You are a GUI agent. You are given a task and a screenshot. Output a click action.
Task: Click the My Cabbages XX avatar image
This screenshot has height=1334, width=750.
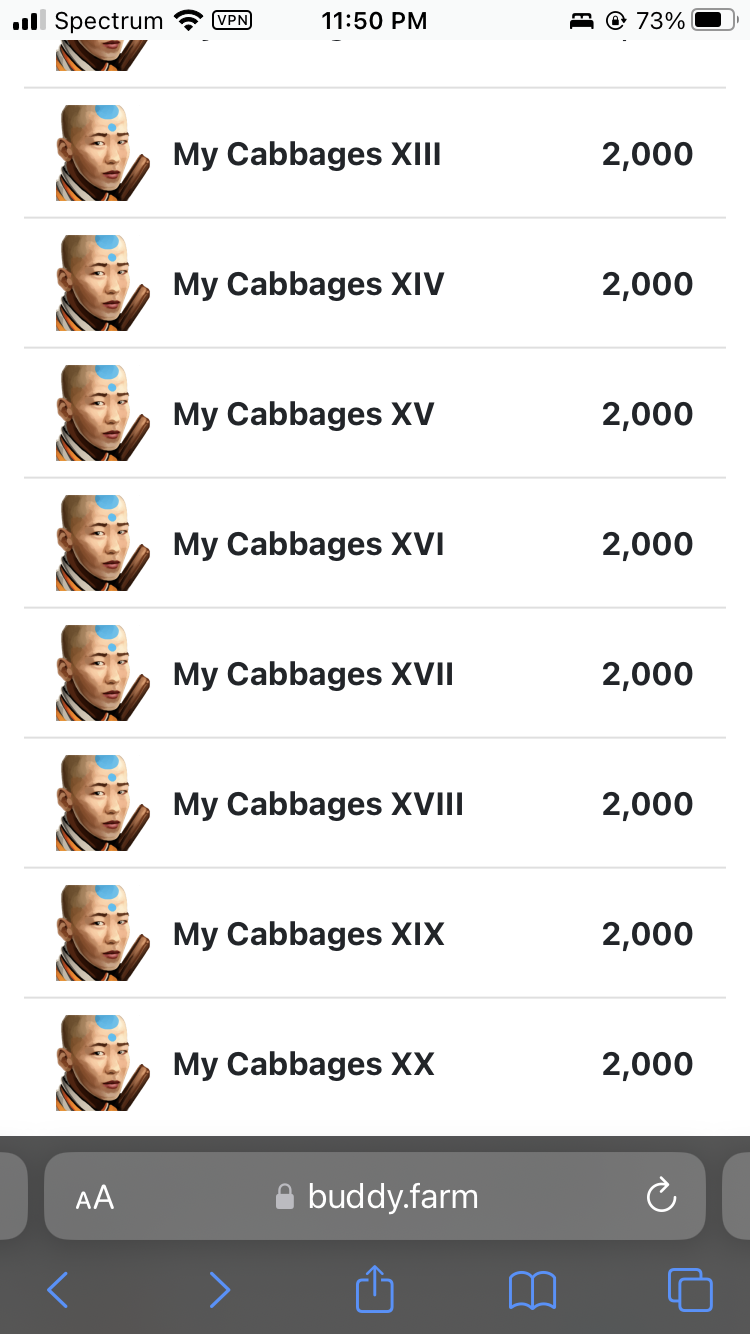[x=102, y=1063]
